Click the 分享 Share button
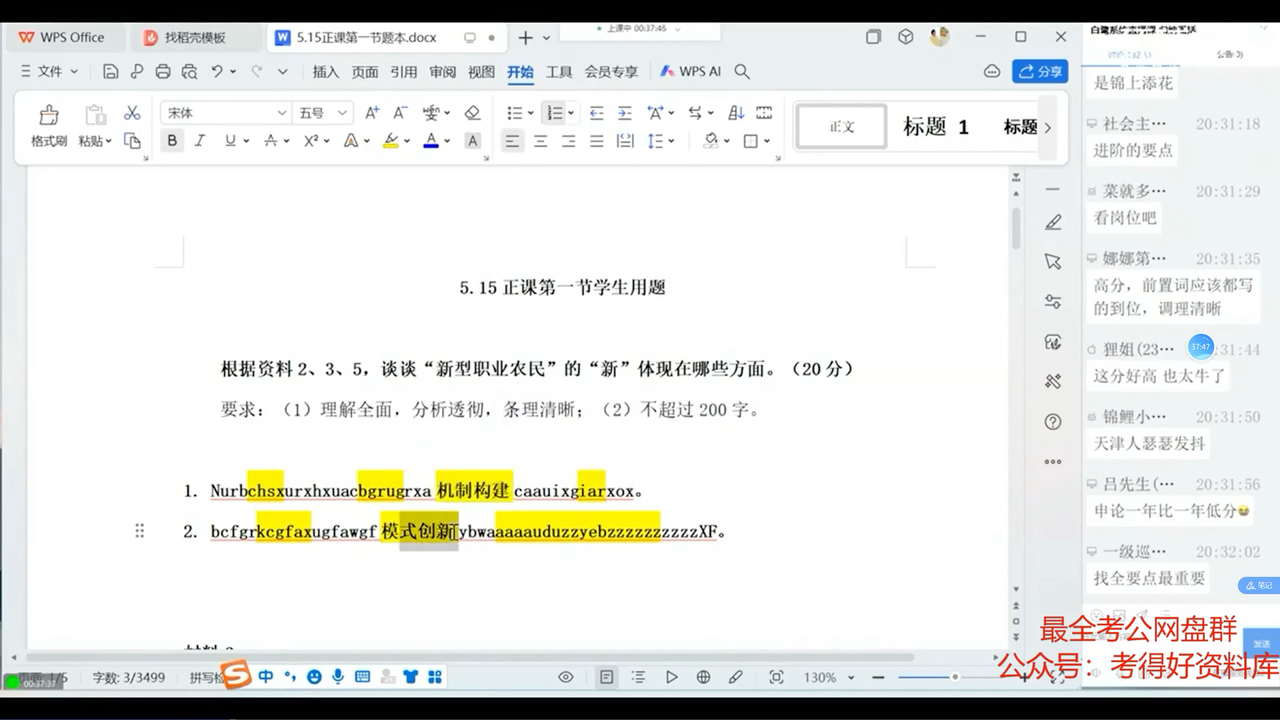 pyautogui.click(x=1040, y=72)
